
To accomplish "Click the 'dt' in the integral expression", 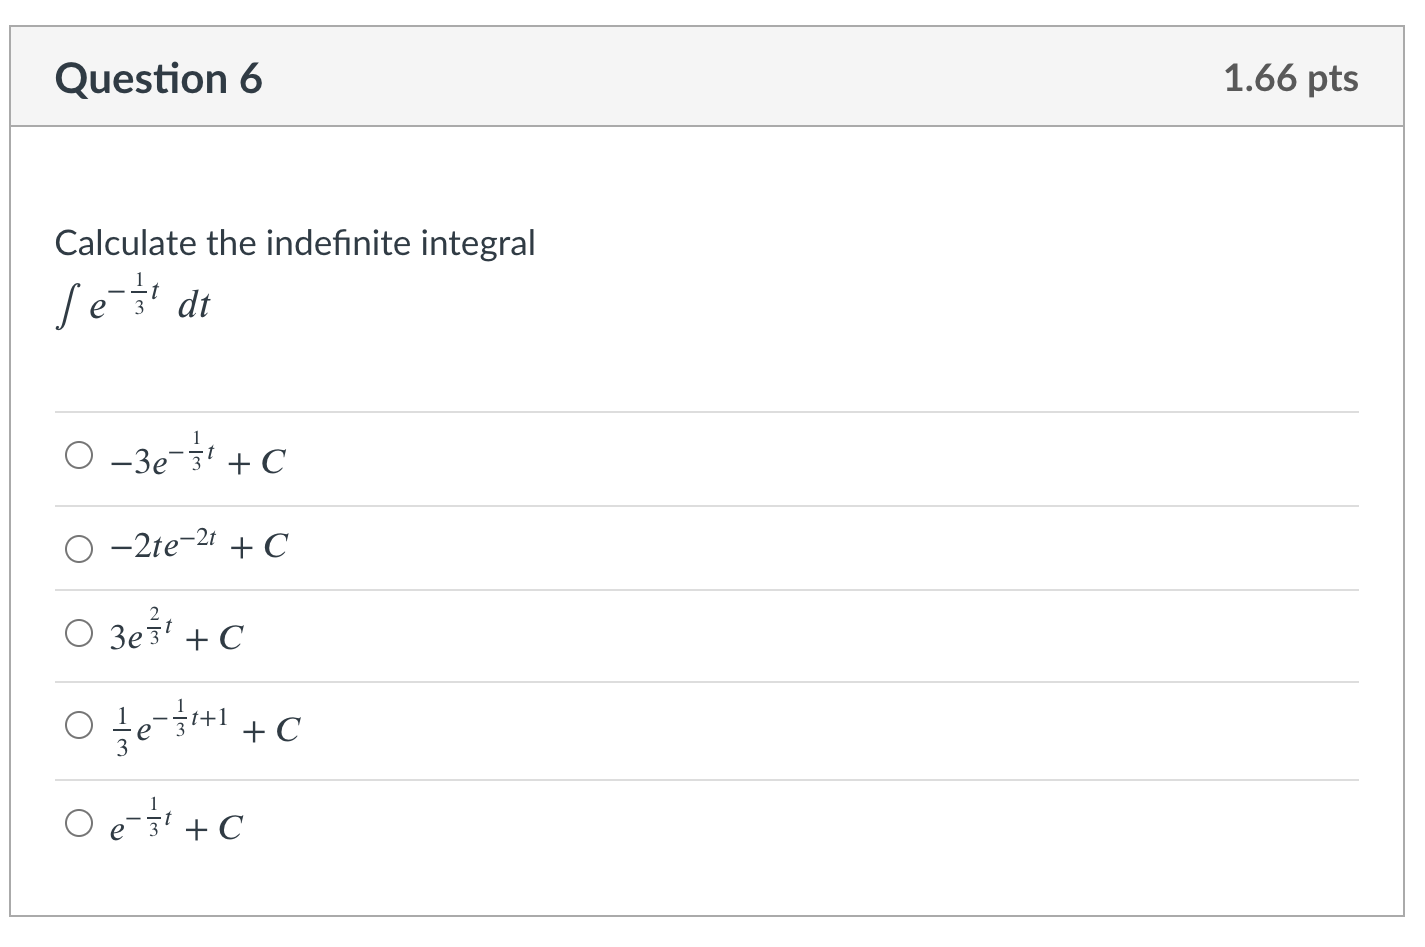I will pyautogui.click(x=194, y=305).
